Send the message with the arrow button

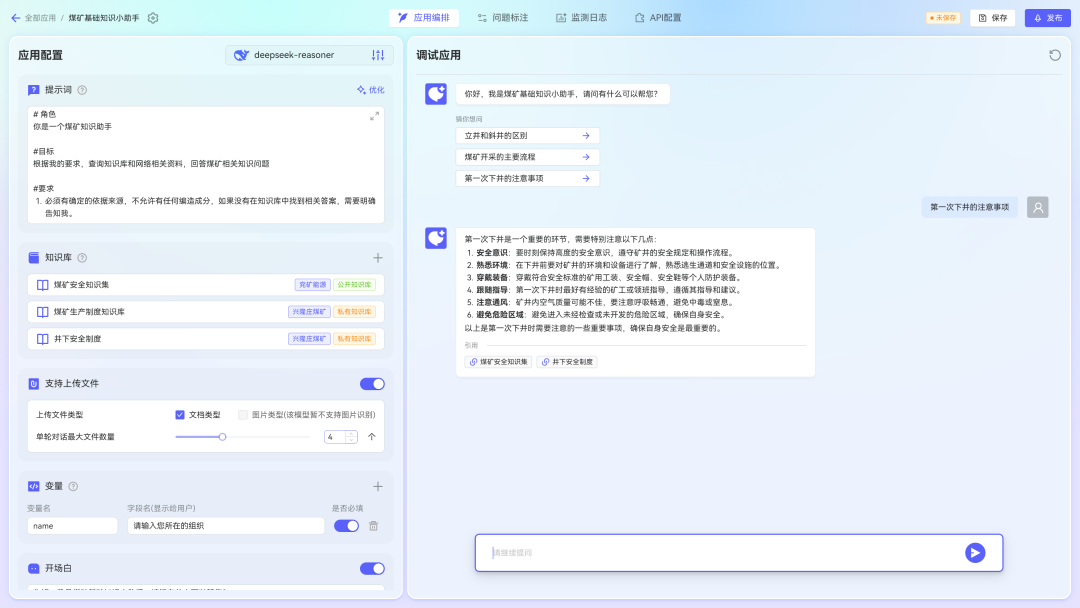pyautogui.click(x=975, y=553)
